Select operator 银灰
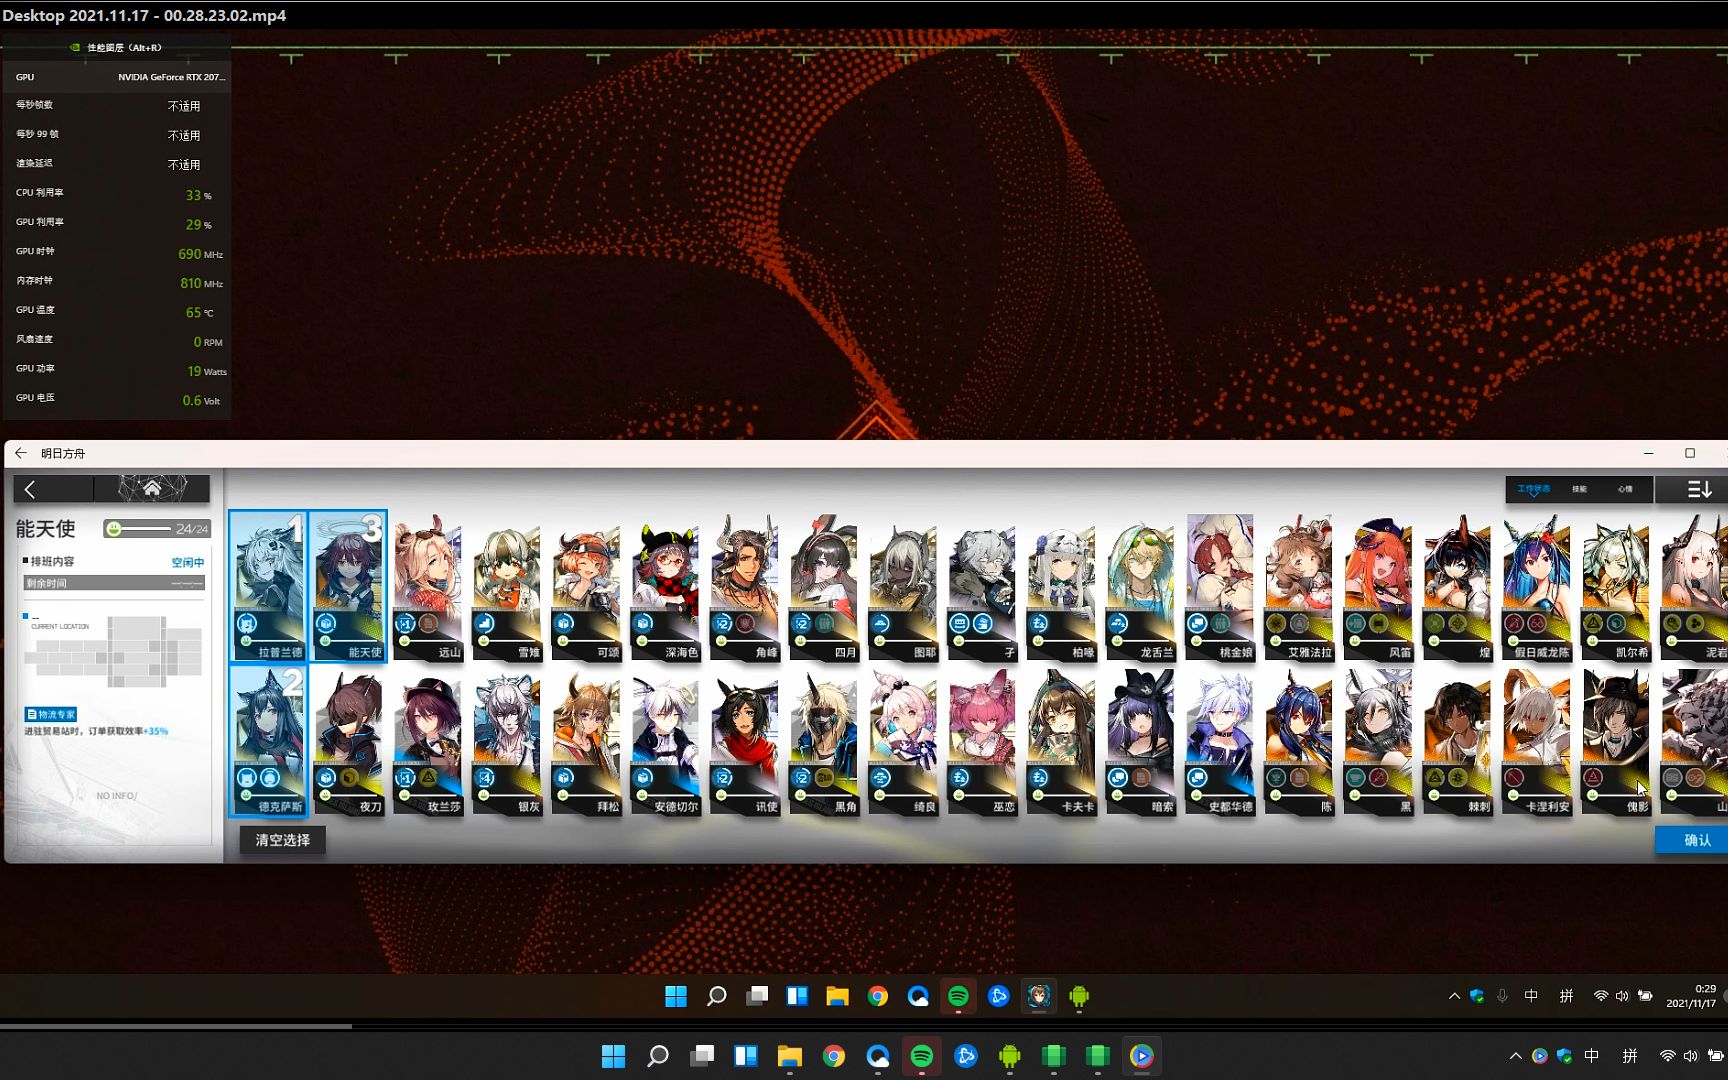The width and height of the screenshot is (1728, 1080). (x=506, y=741)
